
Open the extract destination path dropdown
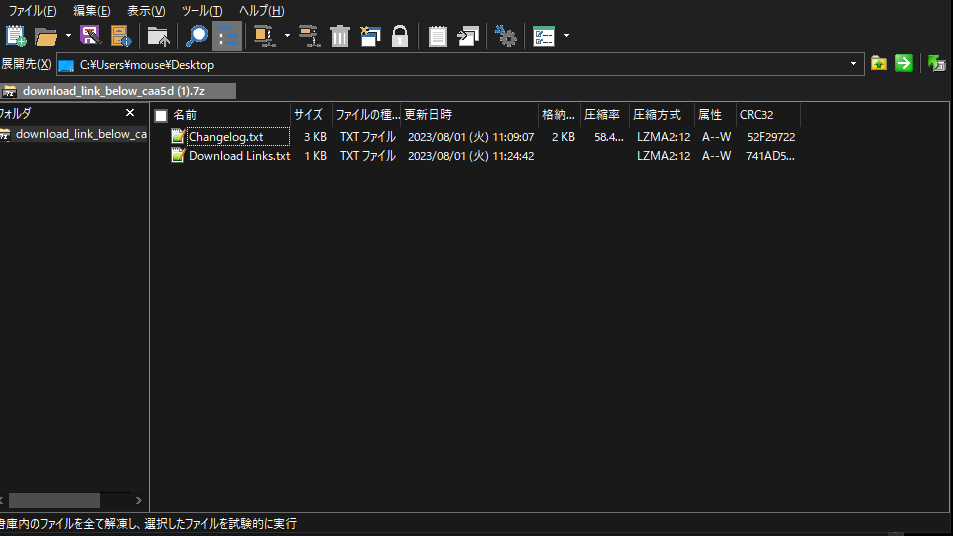(854, 64)
